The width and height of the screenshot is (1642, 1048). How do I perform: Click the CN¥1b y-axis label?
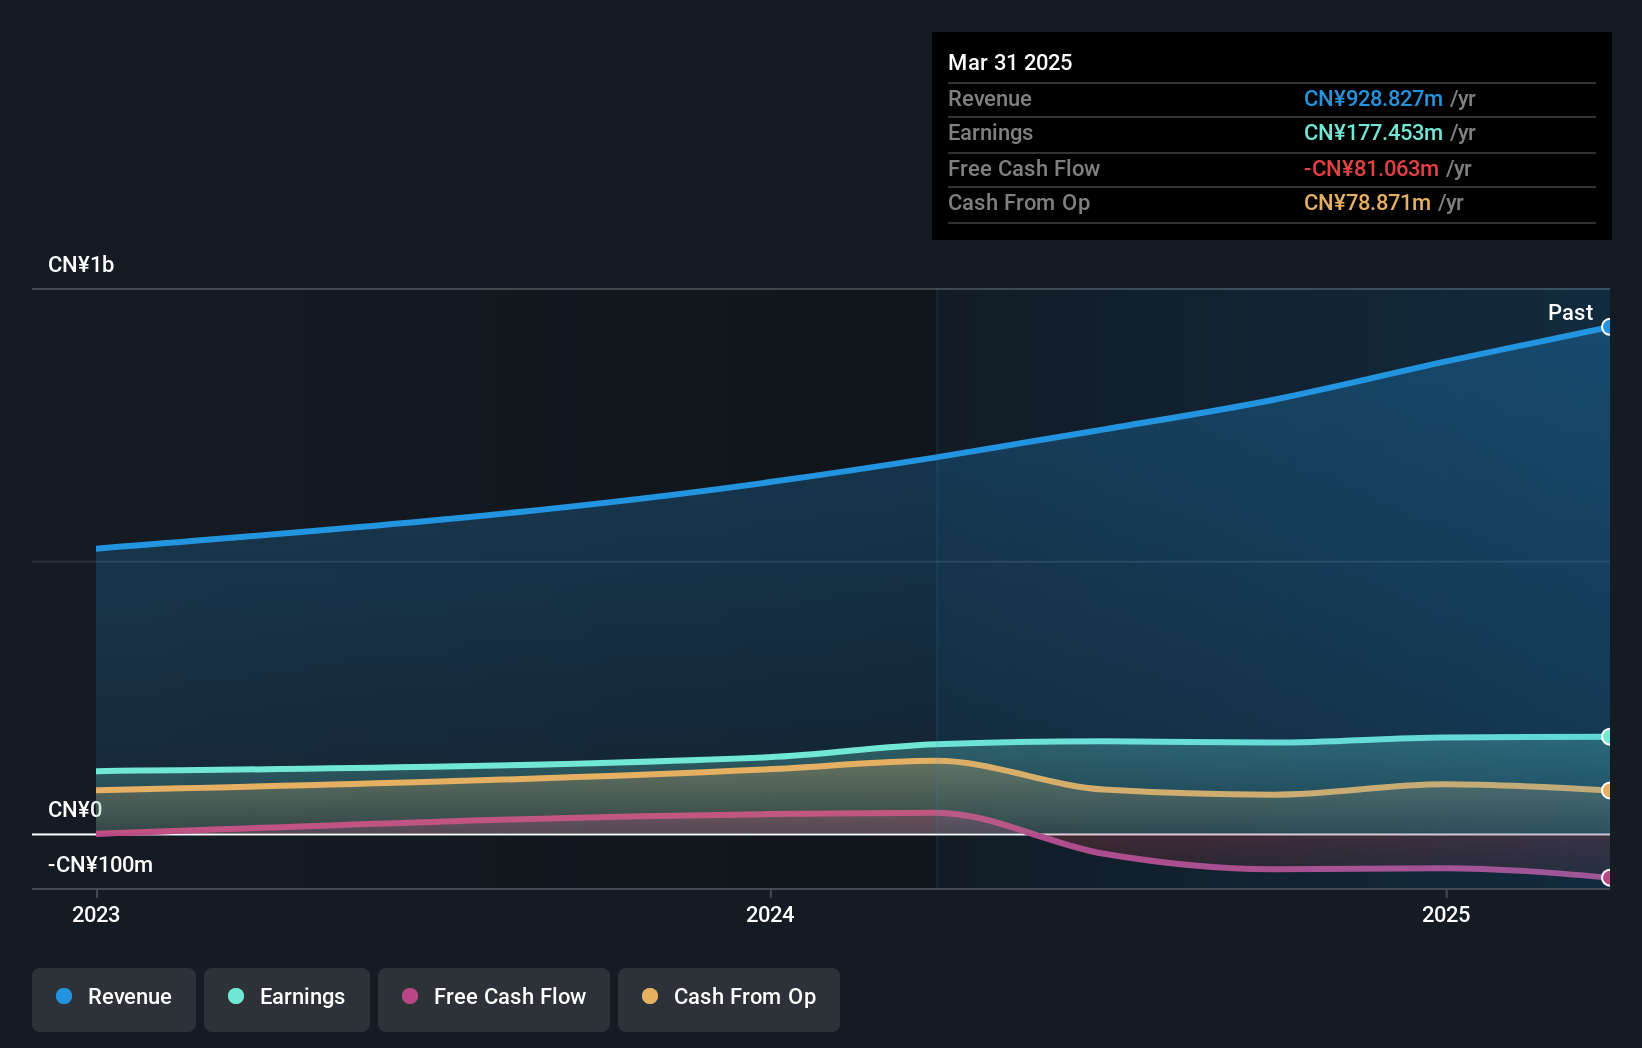click(81, 265)
